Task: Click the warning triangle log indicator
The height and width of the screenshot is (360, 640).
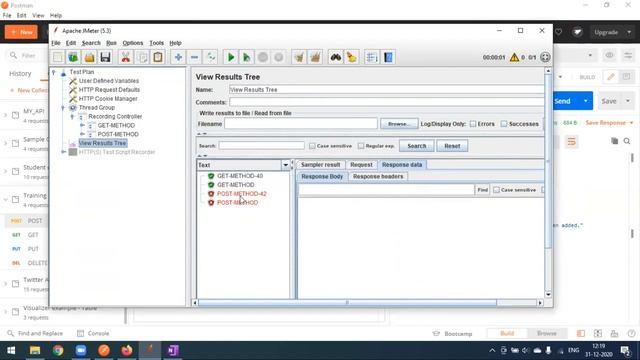Action: (514, 57)
